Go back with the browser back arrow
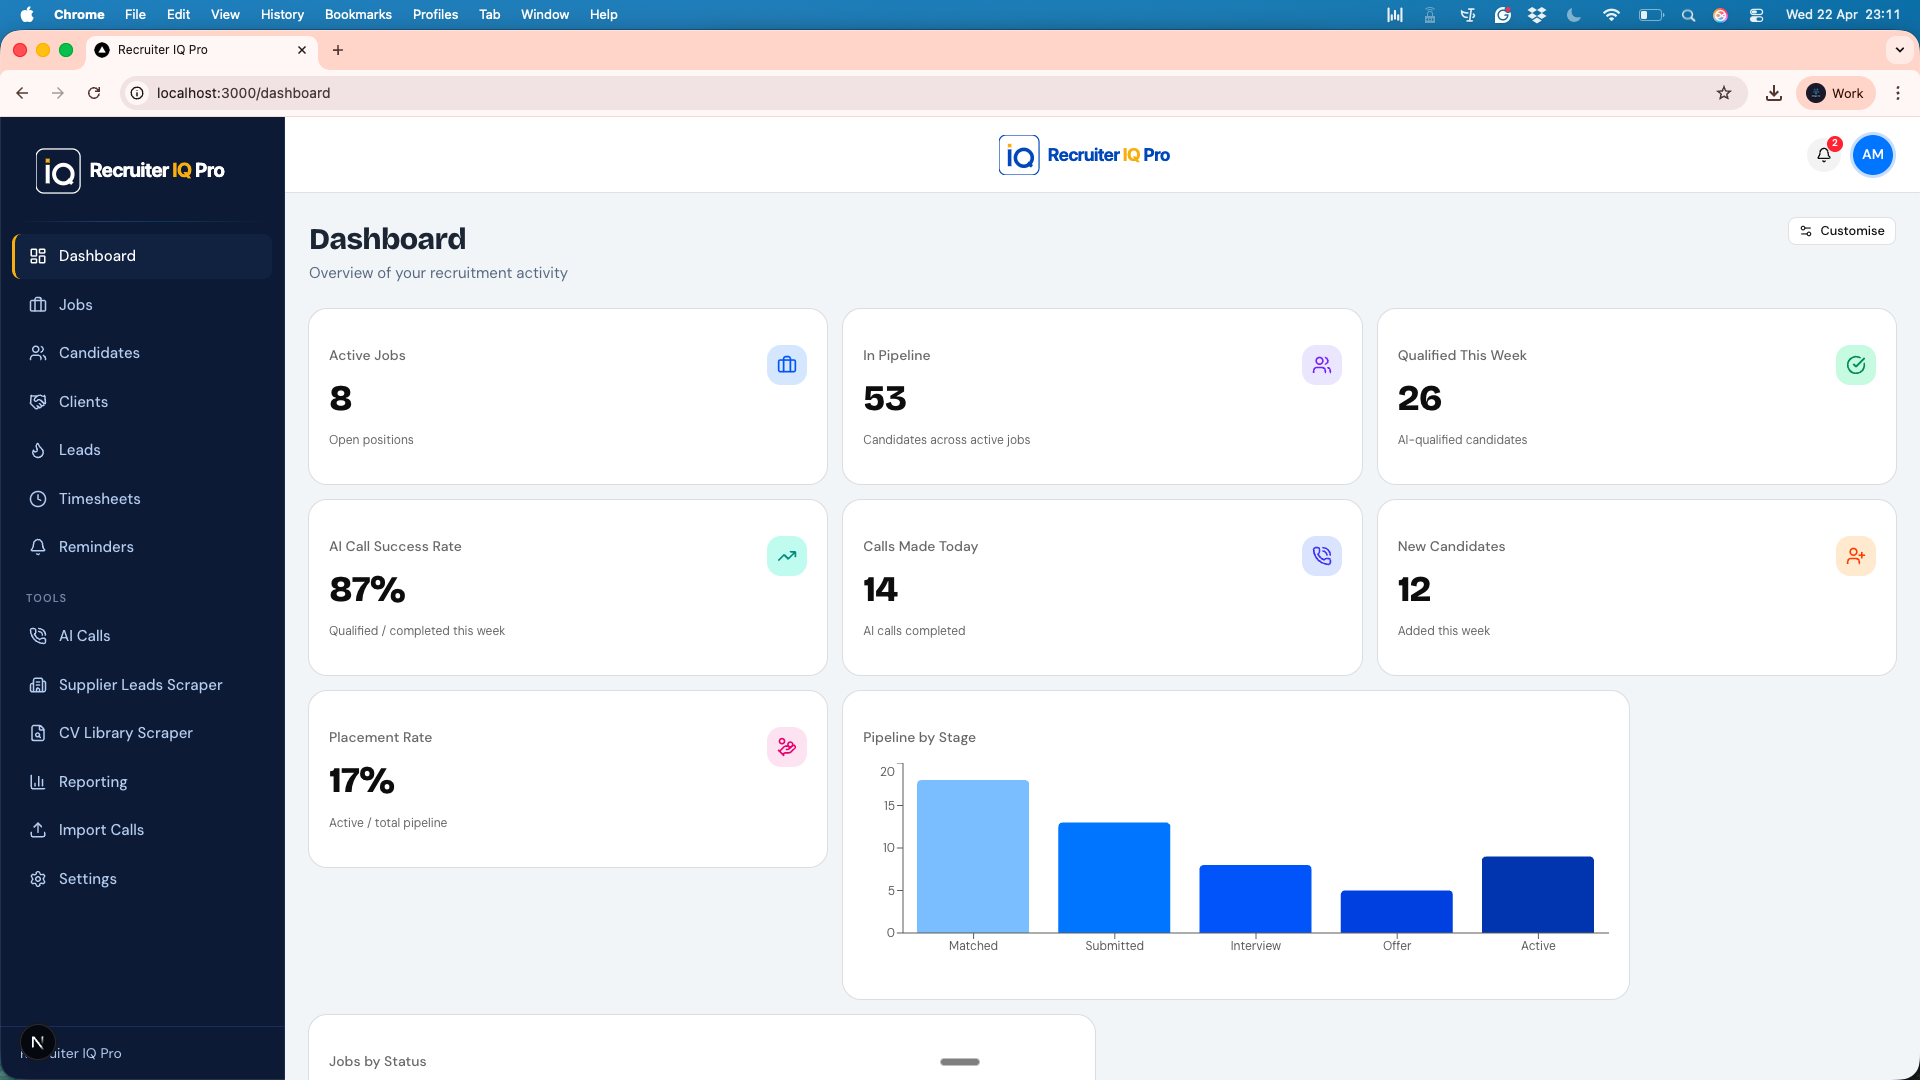1920x1080 pixels. coord(22,93)
